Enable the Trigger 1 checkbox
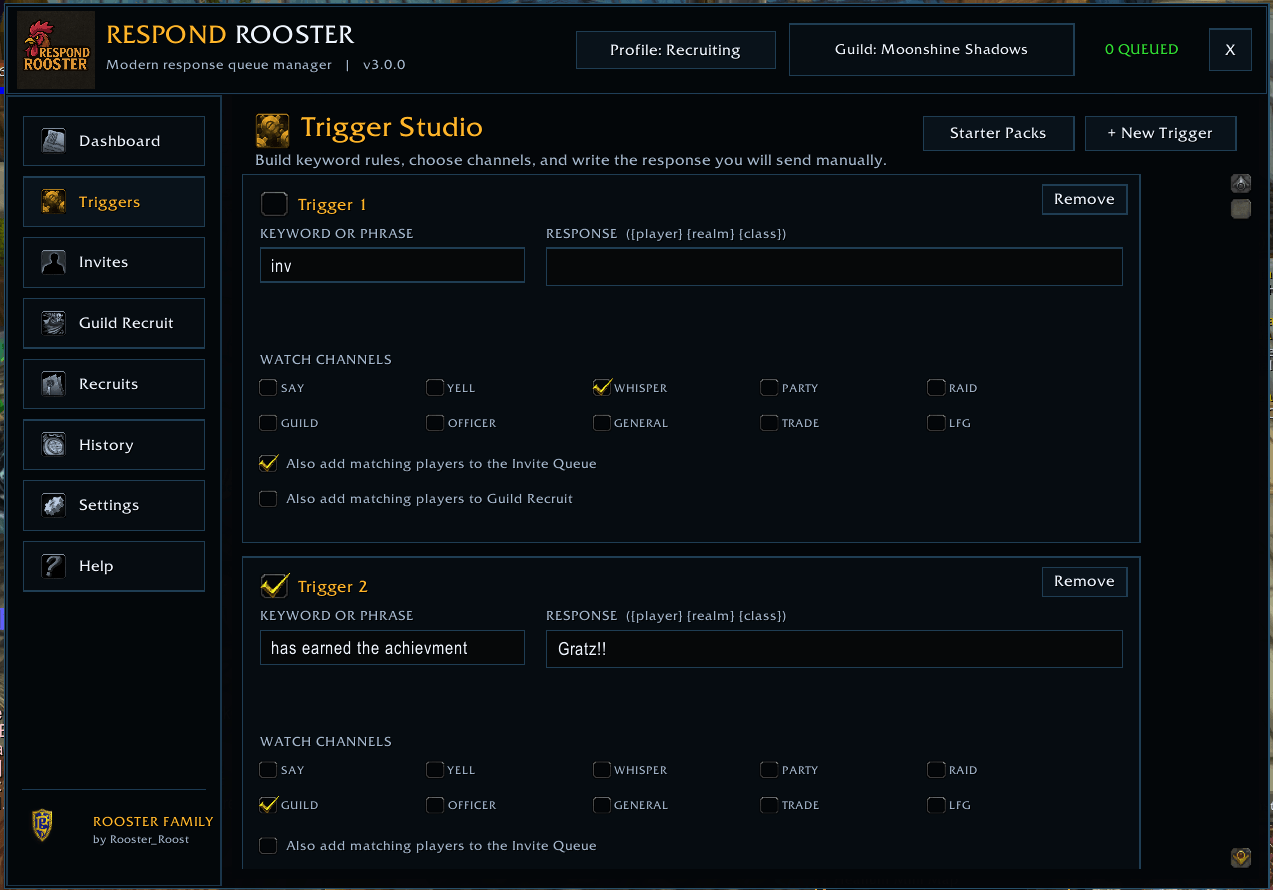The height and width of the screenshot is (890, 1273). tap(274, 204)
